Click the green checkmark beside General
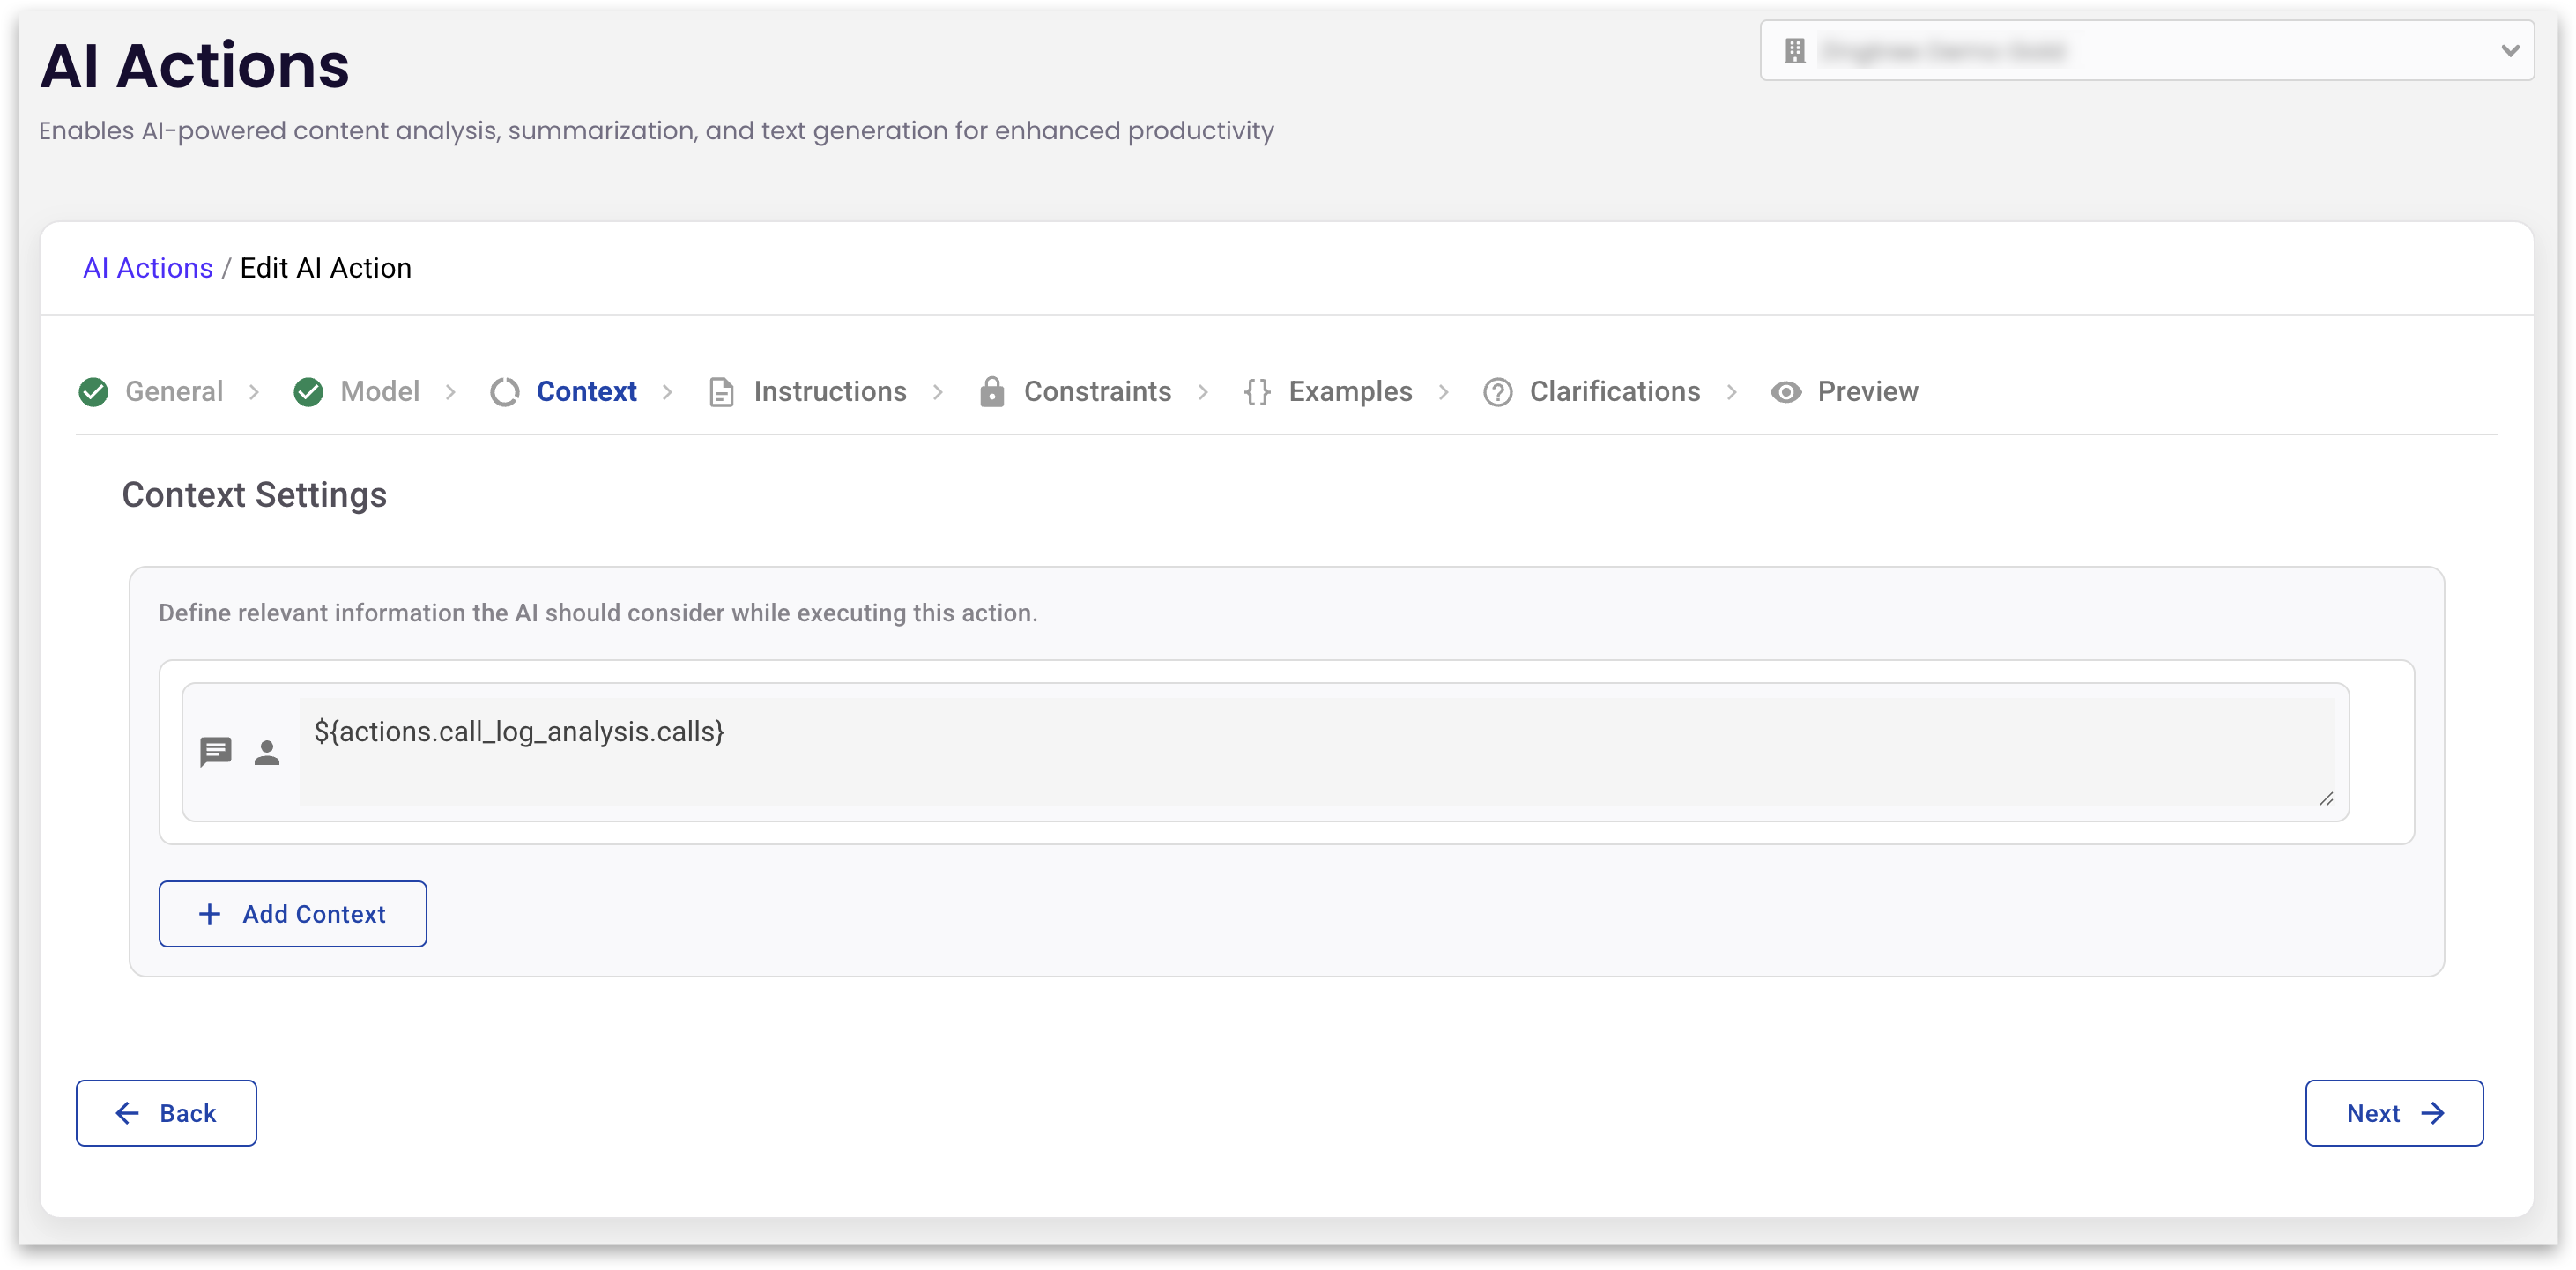Screen dimensions: 2576x1270 tap(93, 392)
